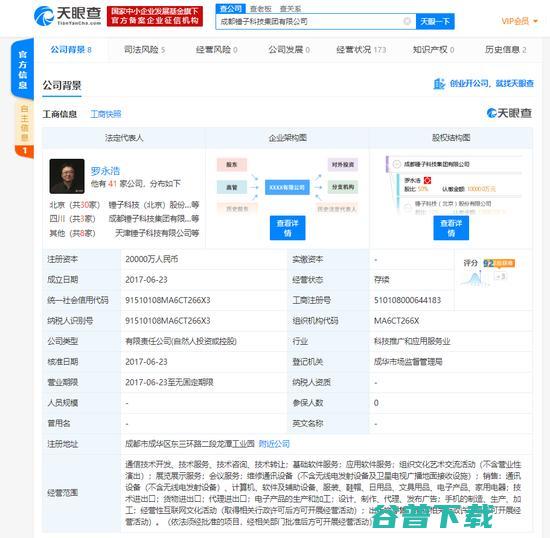Switch to the 查公司 search tab
Screen dimensions: 550x538
[x=231, y=9]
